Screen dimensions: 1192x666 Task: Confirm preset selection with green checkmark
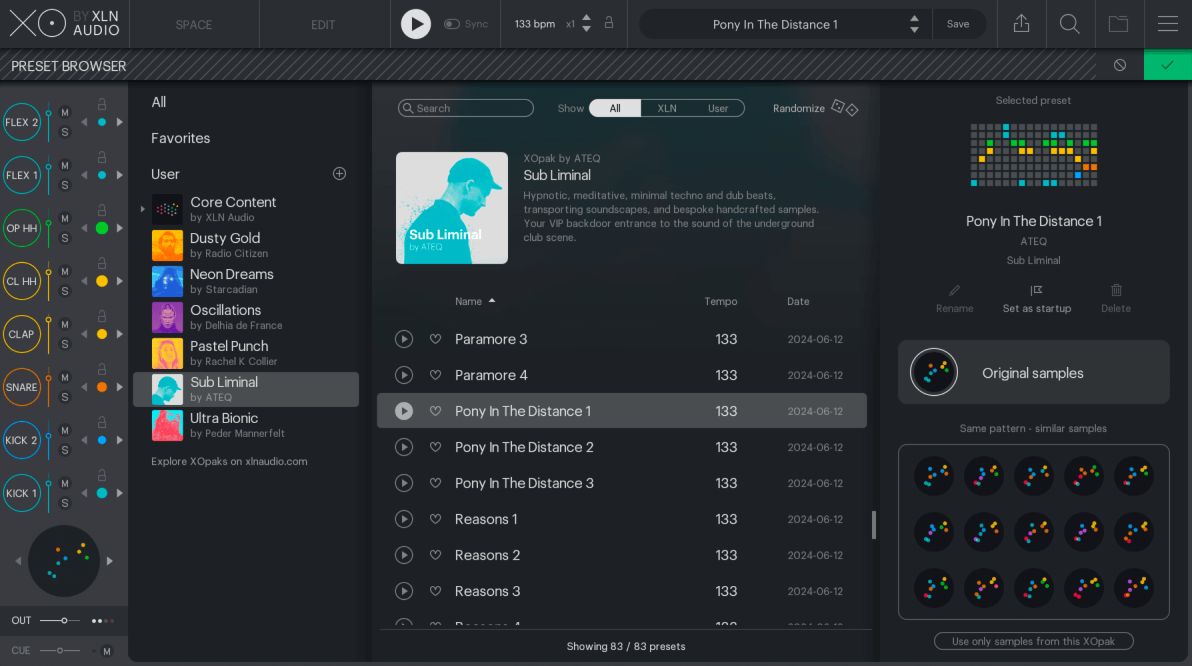1167,65
